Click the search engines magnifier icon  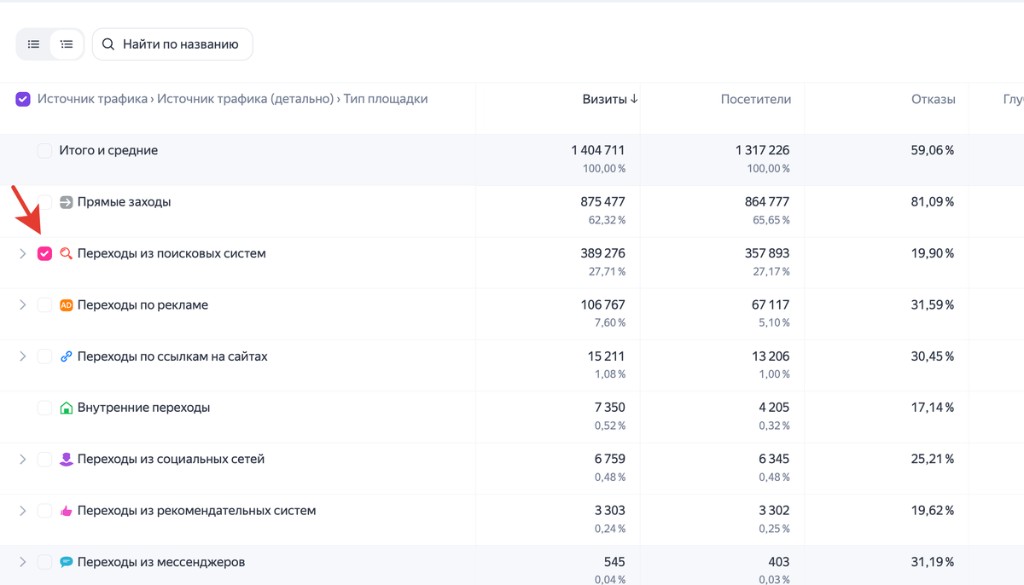[x=66, y=253]
